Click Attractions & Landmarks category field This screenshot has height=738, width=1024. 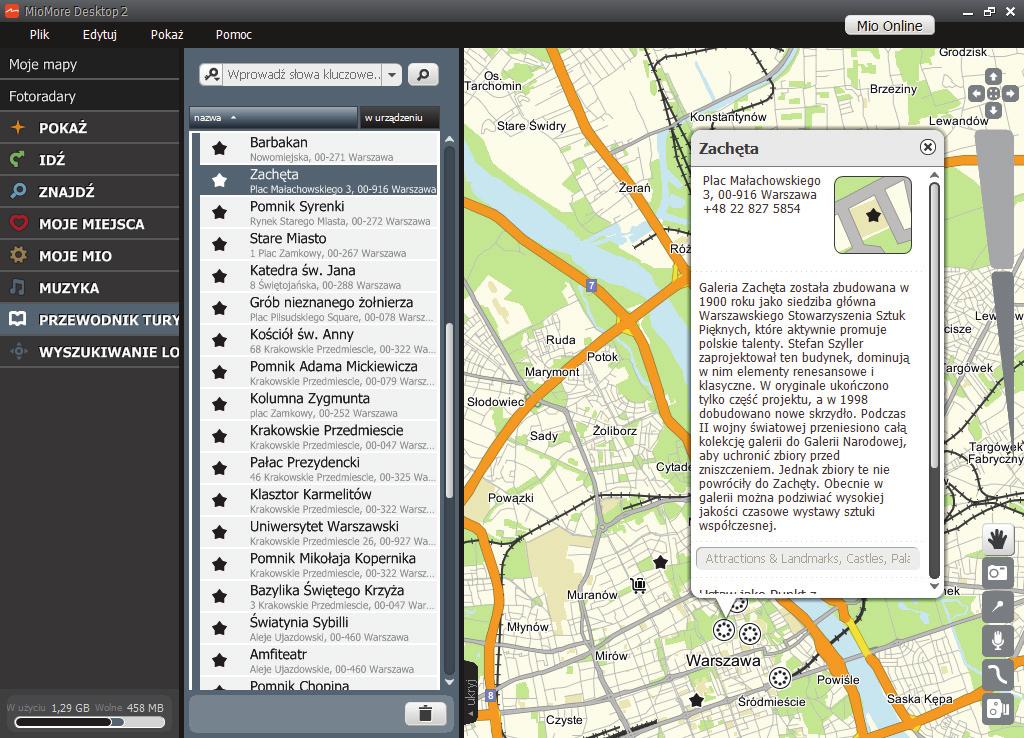point(808,558)
